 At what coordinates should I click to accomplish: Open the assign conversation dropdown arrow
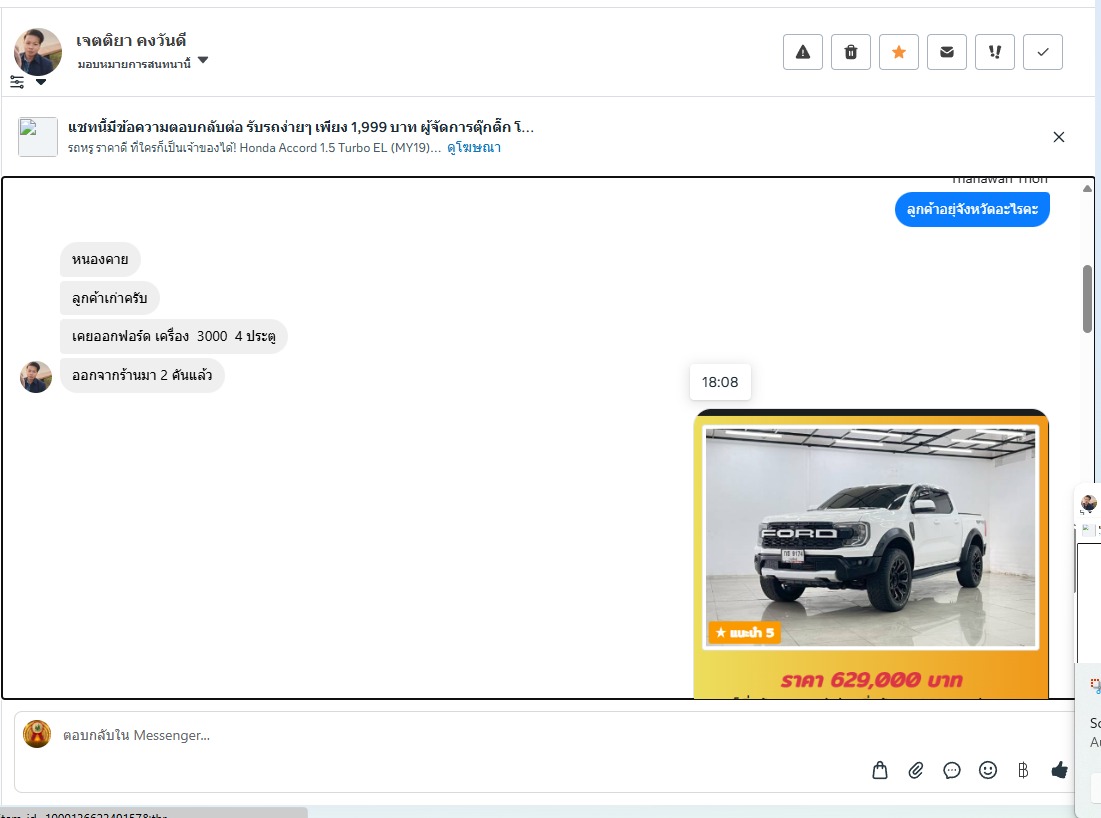coord(203,60)
